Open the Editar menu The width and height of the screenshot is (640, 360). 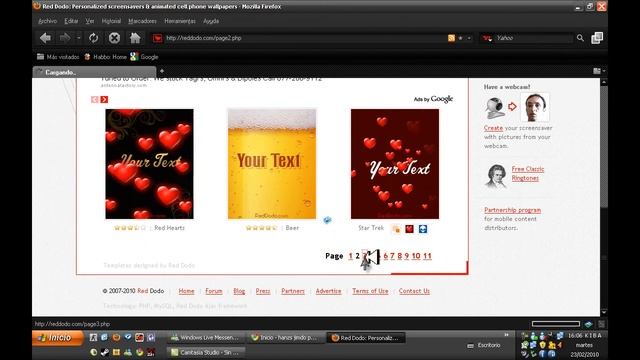point(71,21)
